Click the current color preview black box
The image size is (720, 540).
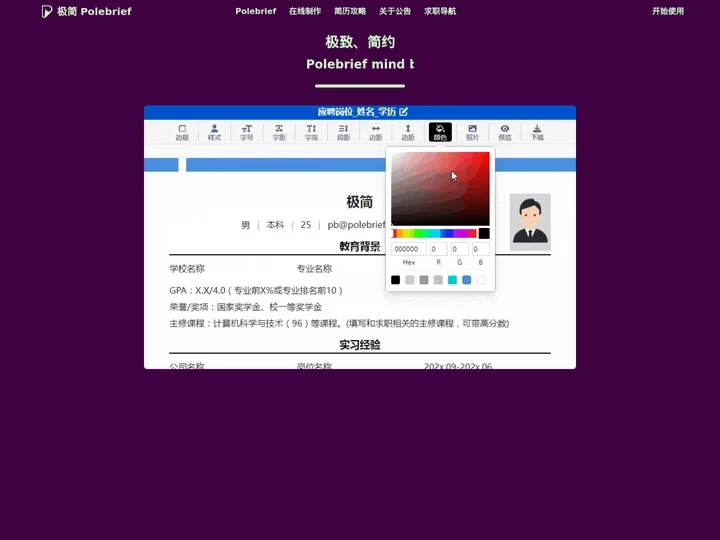[x=484, y=233]
